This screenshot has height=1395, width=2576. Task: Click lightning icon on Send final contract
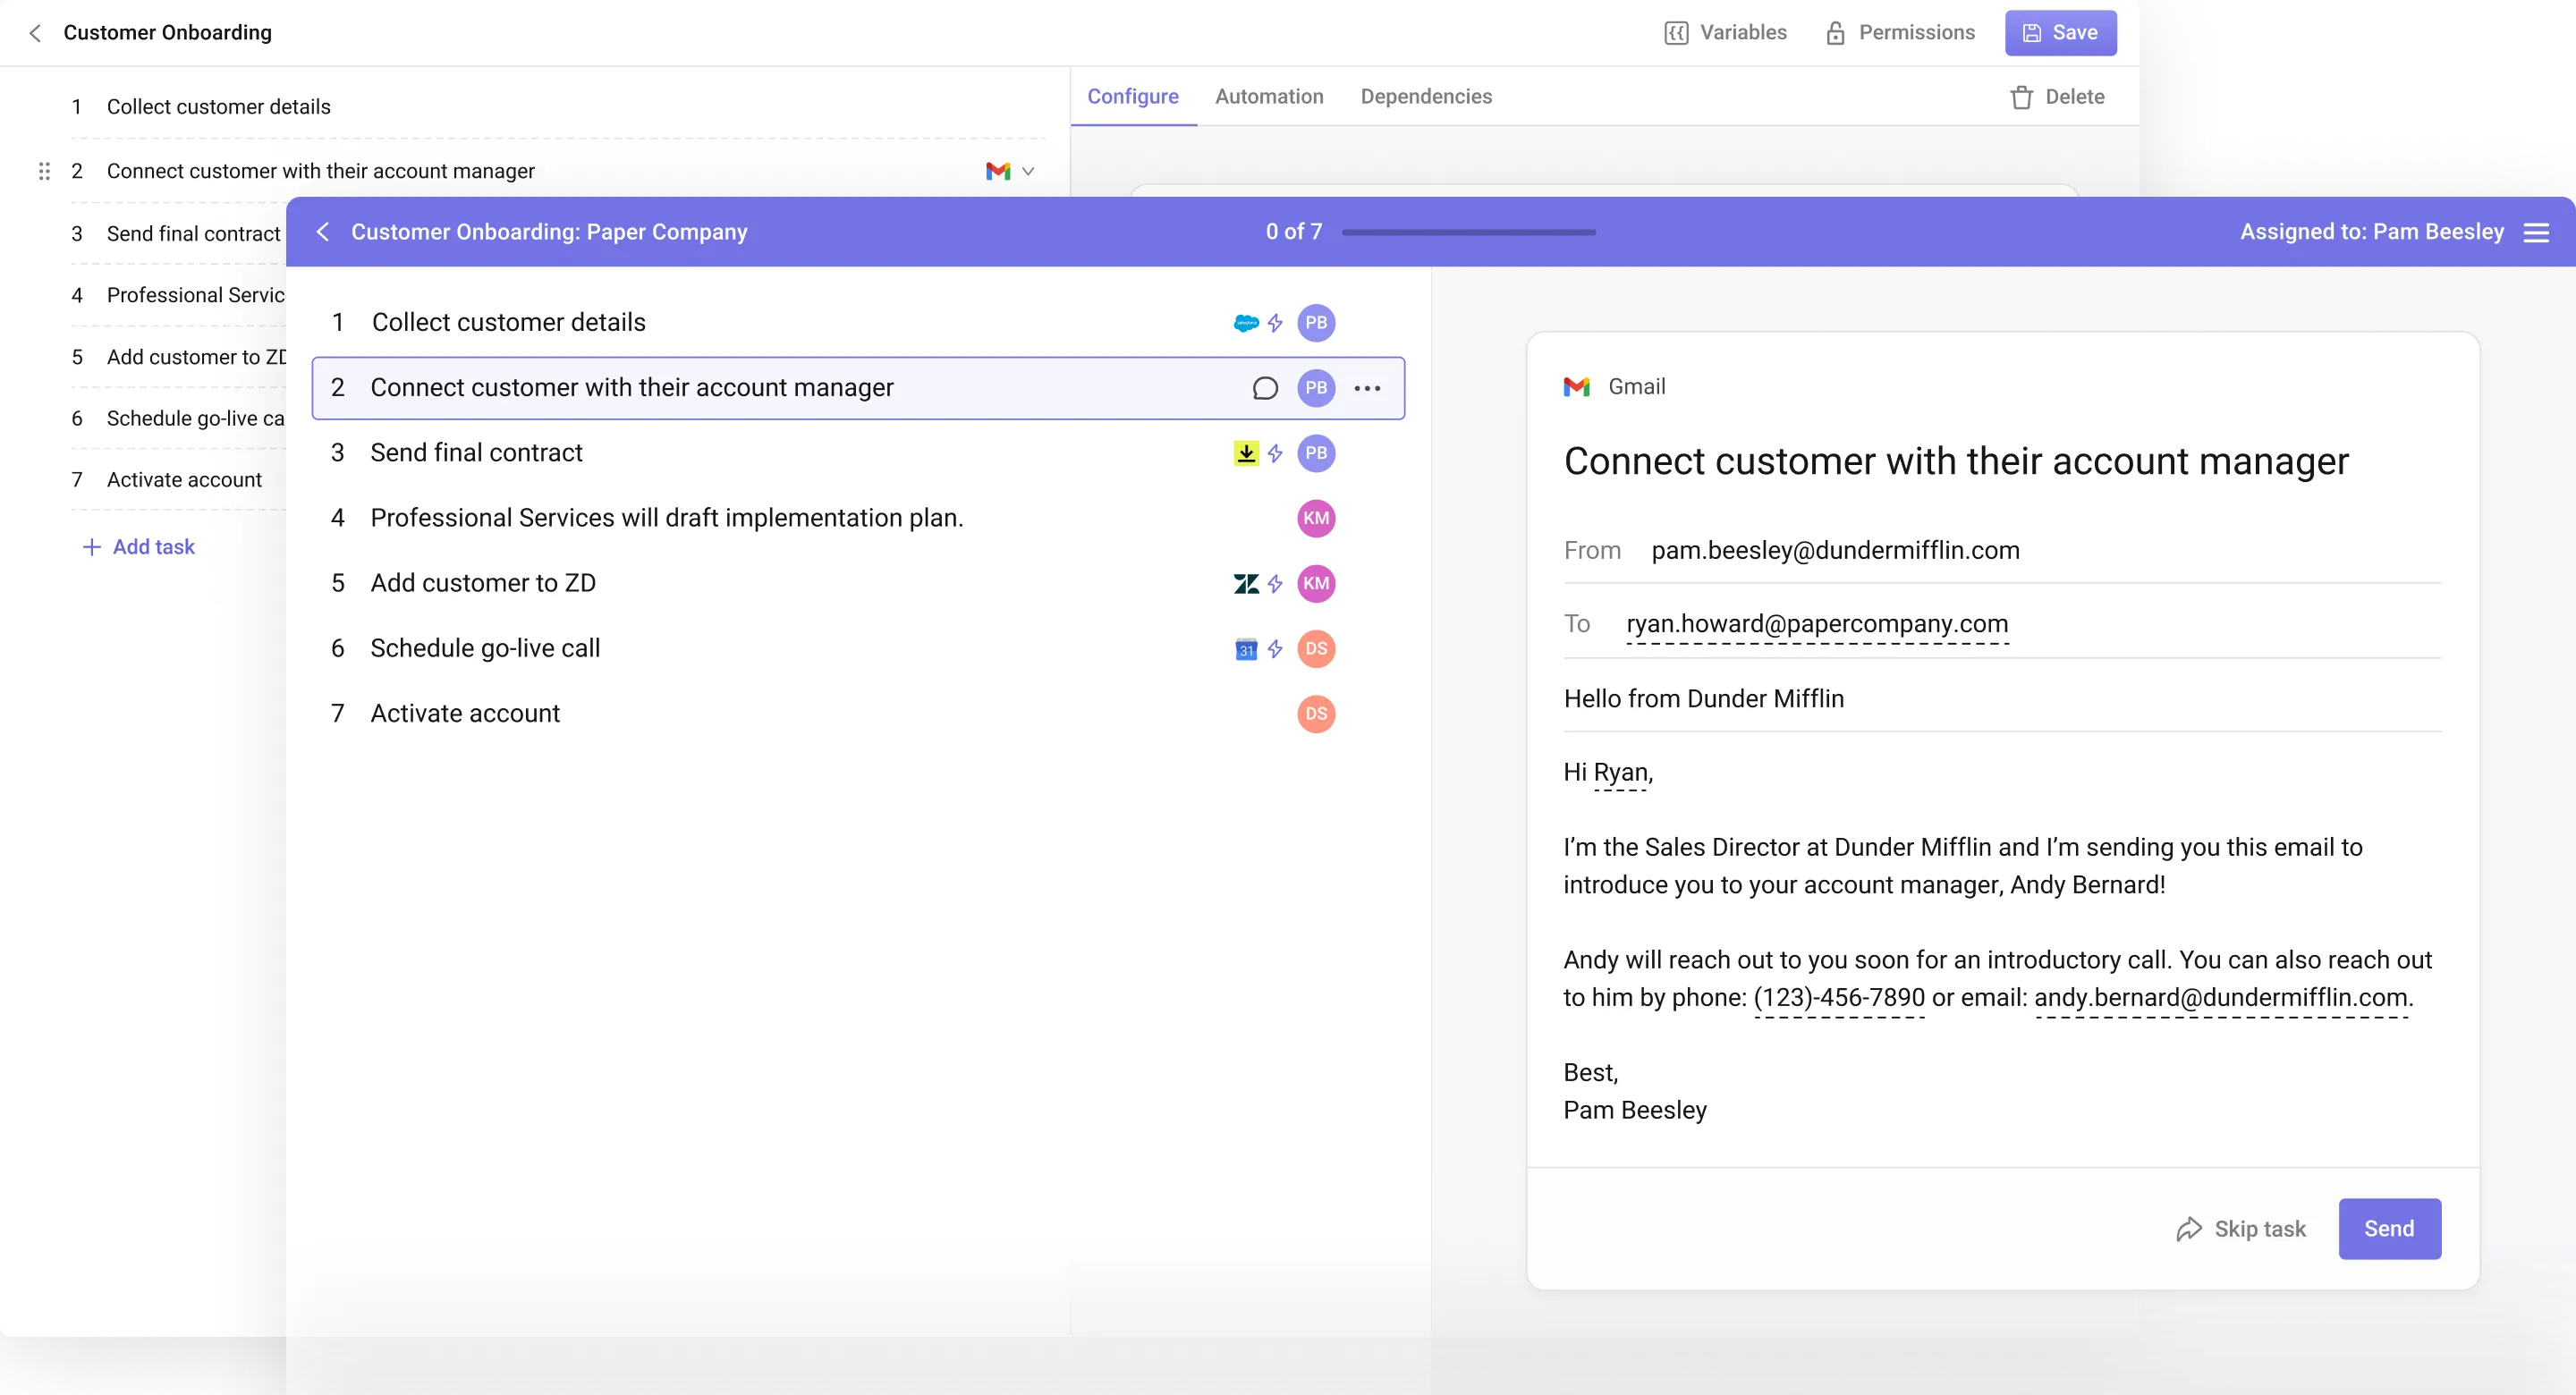[1275, 453]
